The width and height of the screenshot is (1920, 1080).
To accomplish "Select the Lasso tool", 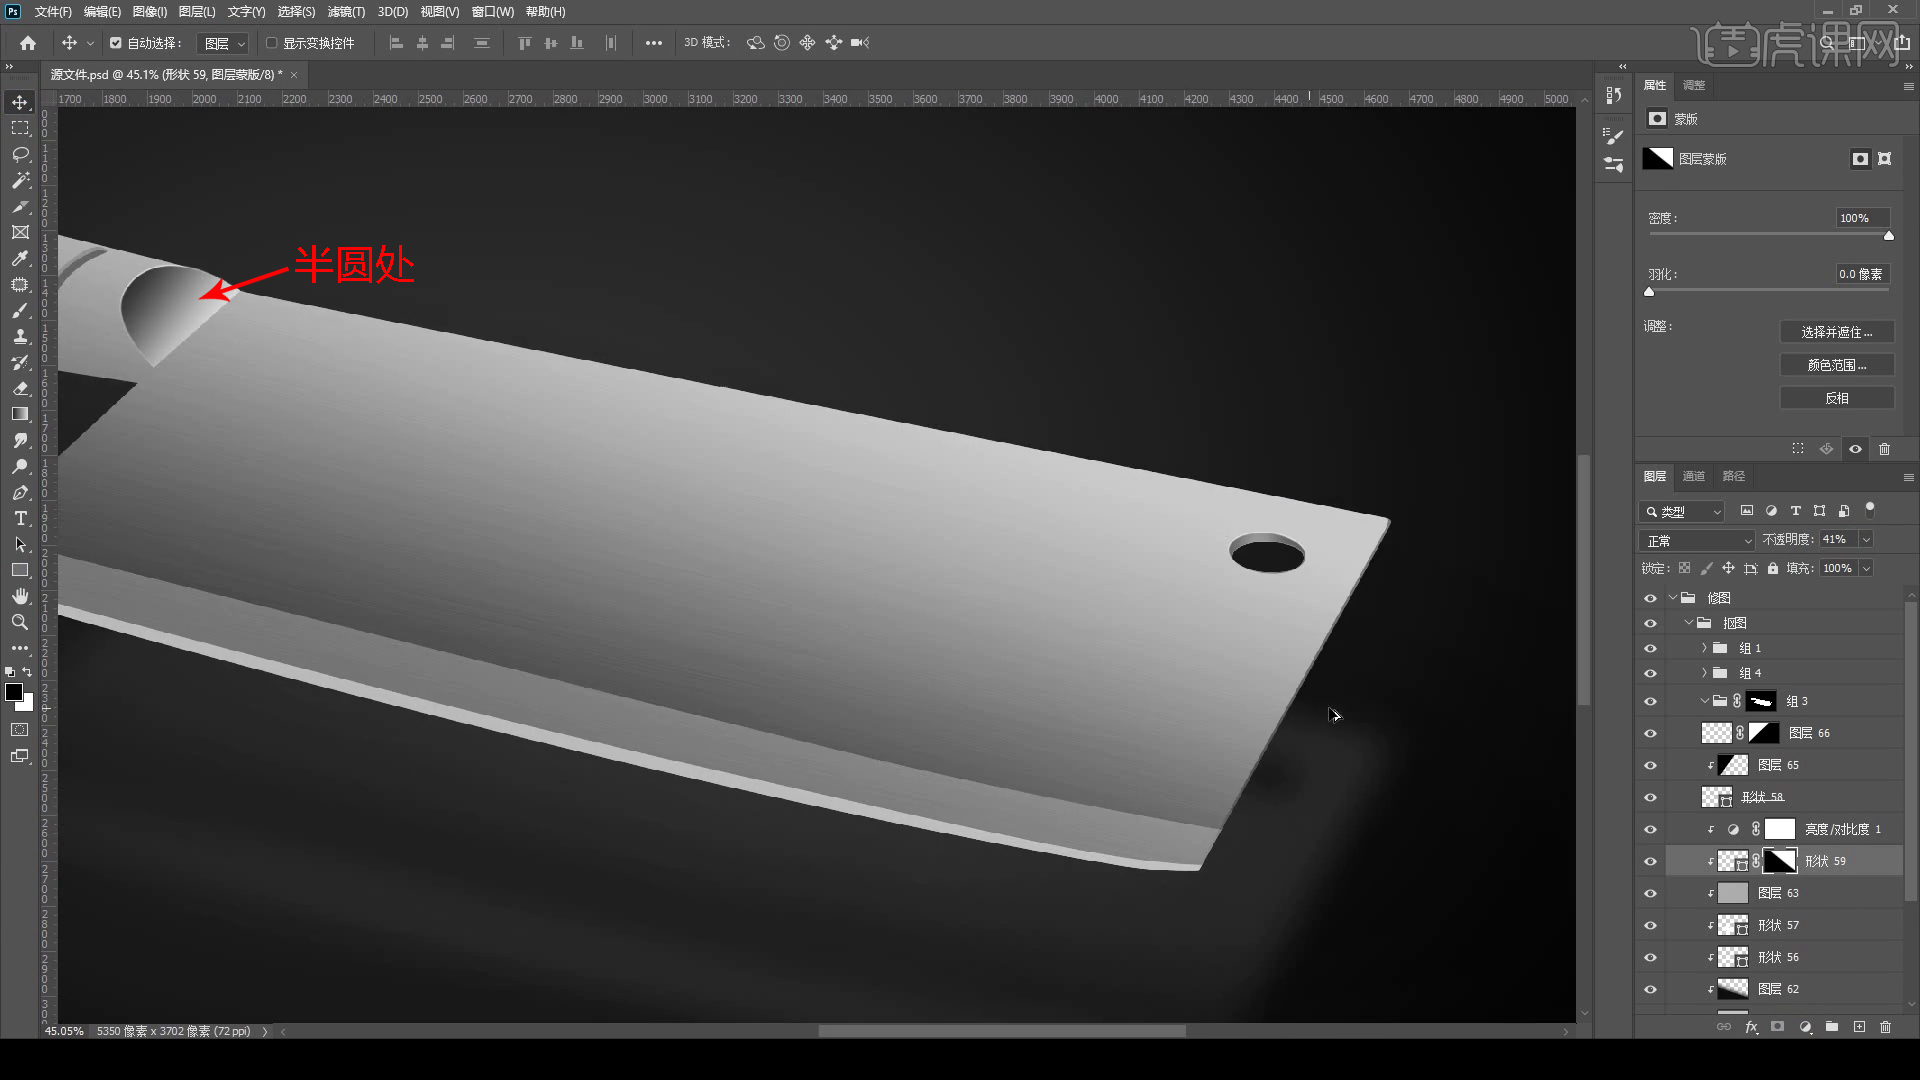I will [x=20, y=154].
